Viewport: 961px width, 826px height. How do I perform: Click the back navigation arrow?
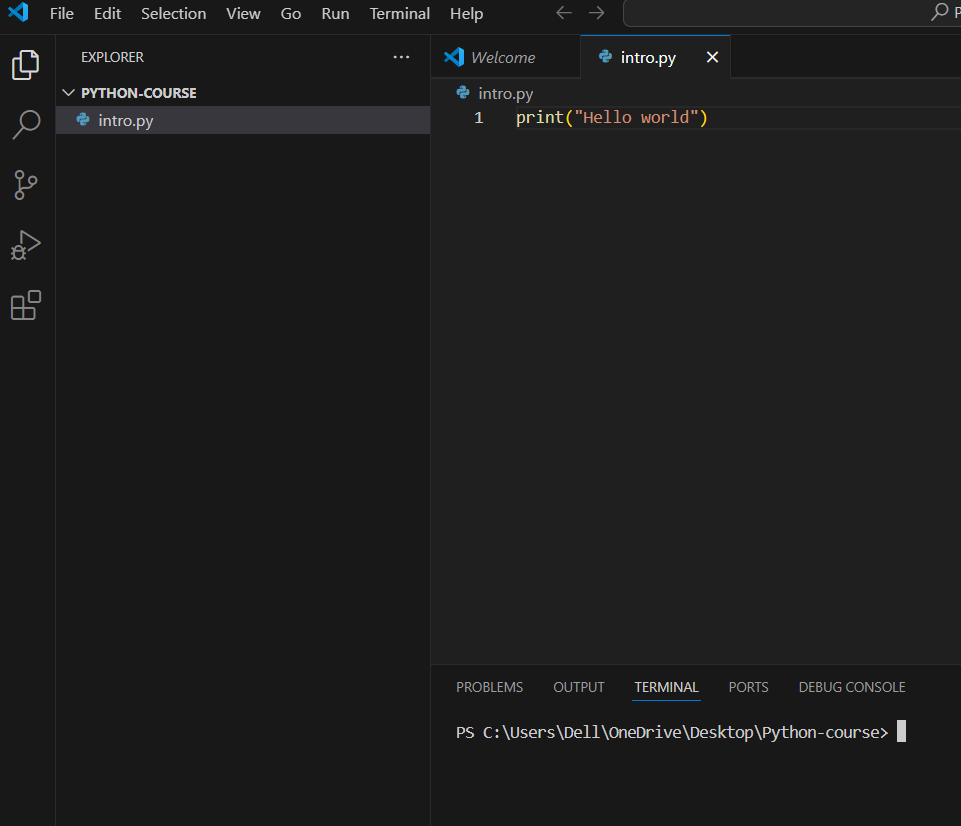[x=564, y=14]
